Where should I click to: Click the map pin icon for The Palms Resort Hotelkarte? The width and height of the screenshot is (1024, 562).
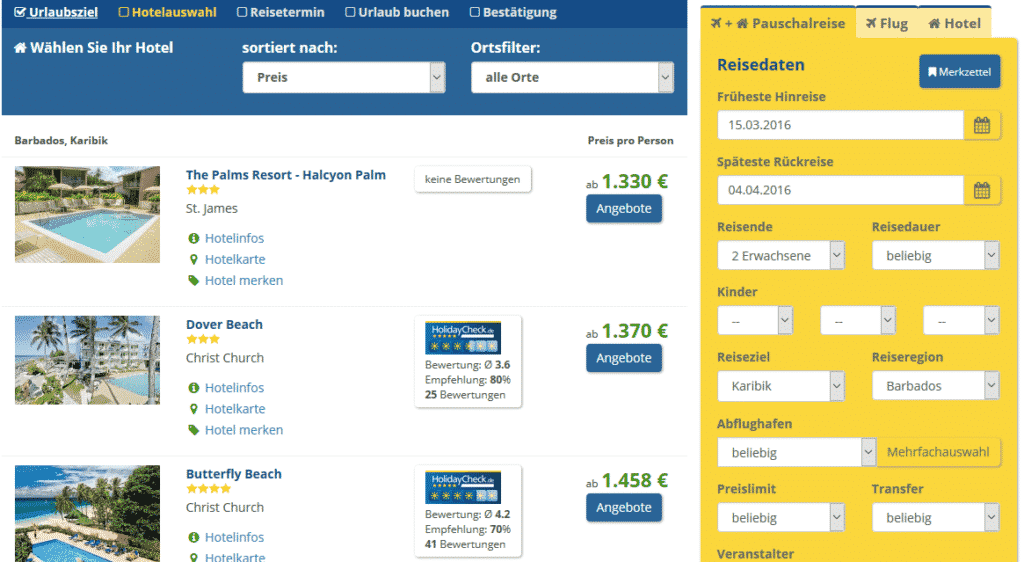coord(193,259)
